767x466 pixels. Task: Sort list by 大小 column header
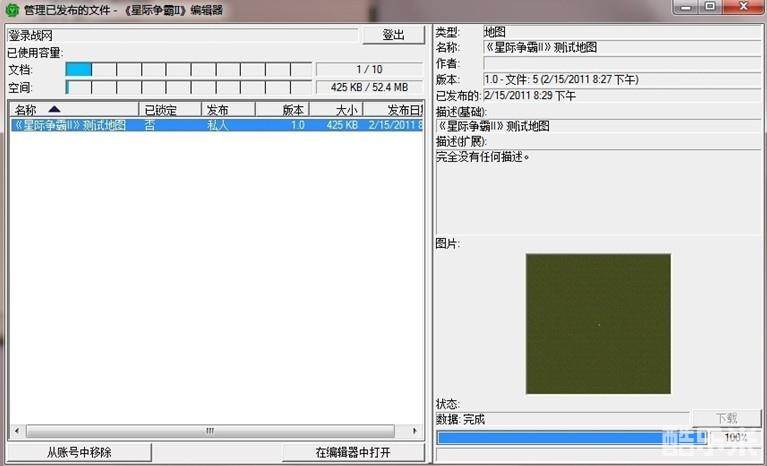click(x=335, y=110)
